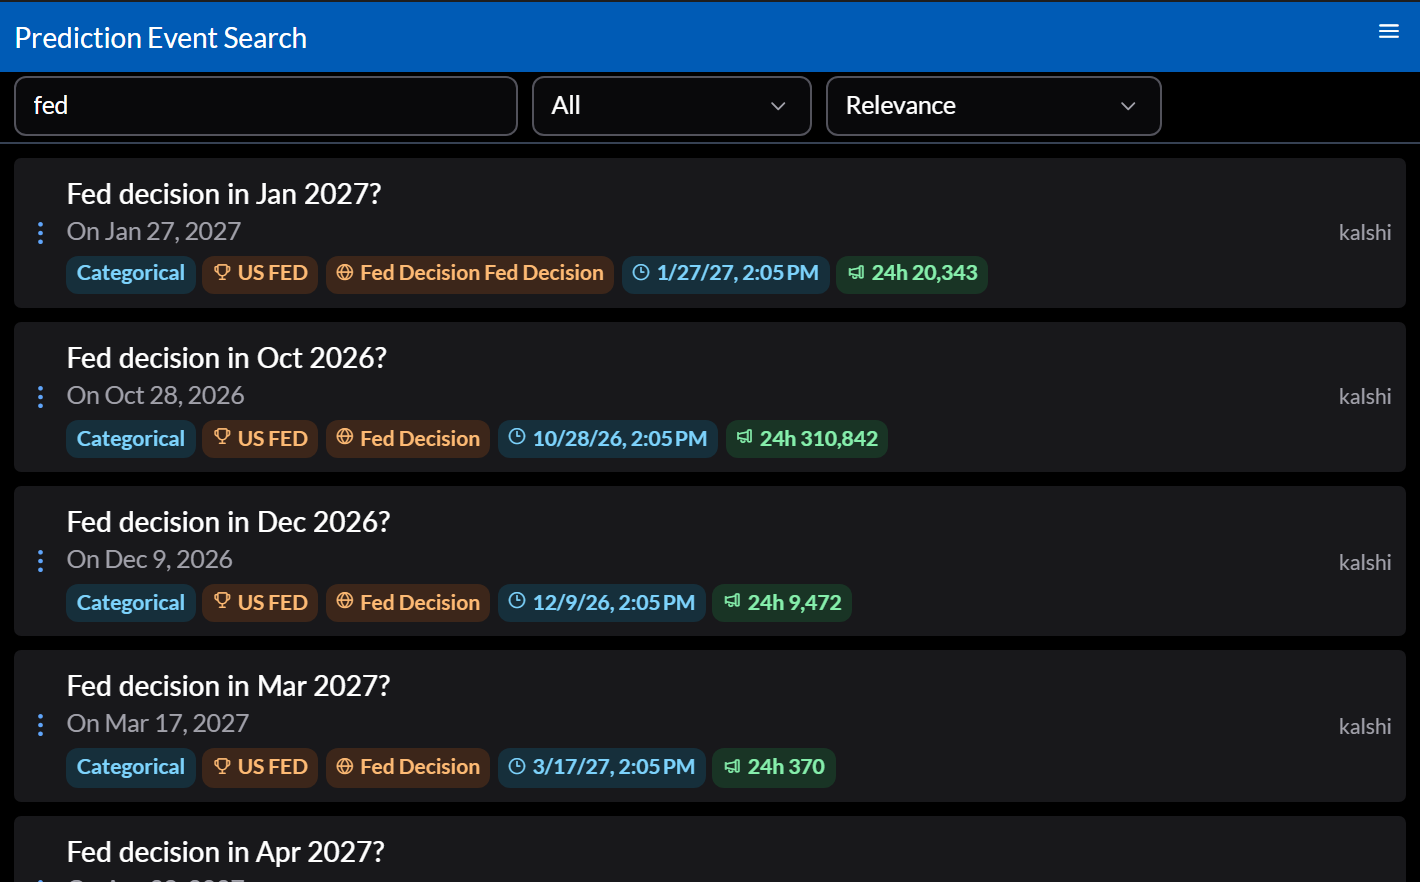
Task: Click the 'On Dec 9, 2026' subtitle
Action: pos(150,560)
